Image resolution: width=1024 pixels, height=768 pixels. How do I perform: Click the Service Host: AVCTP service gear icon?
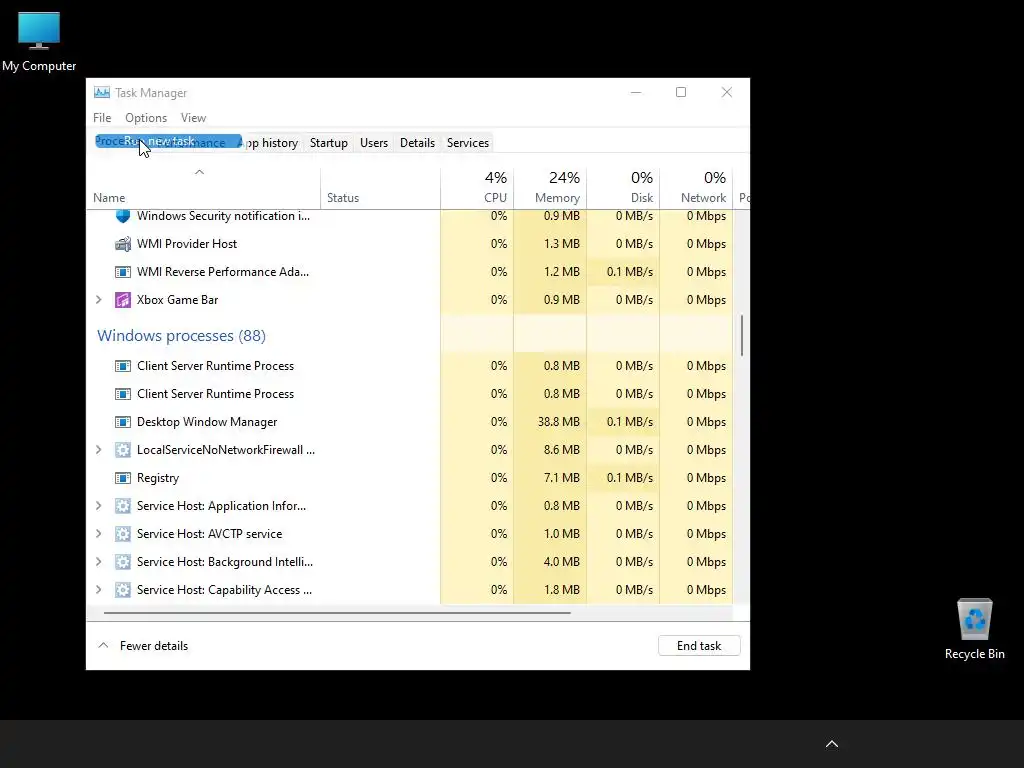click(x=123, y=535)
